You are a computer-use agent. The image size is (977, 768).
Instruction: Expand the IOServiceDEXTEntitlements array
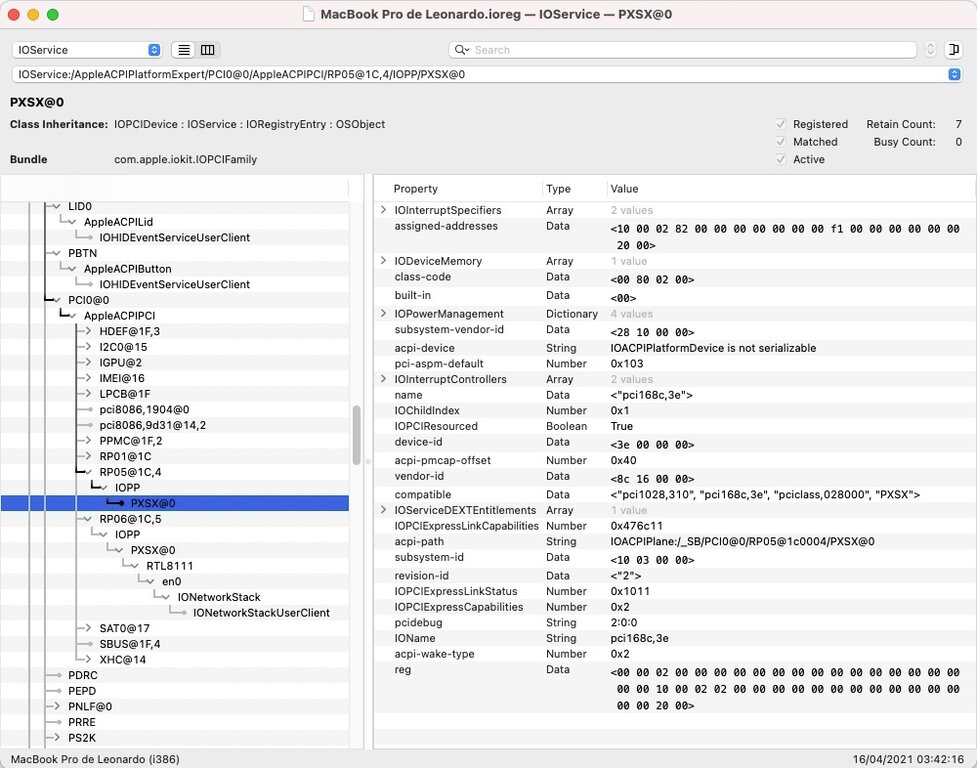[x=383, y=510]
